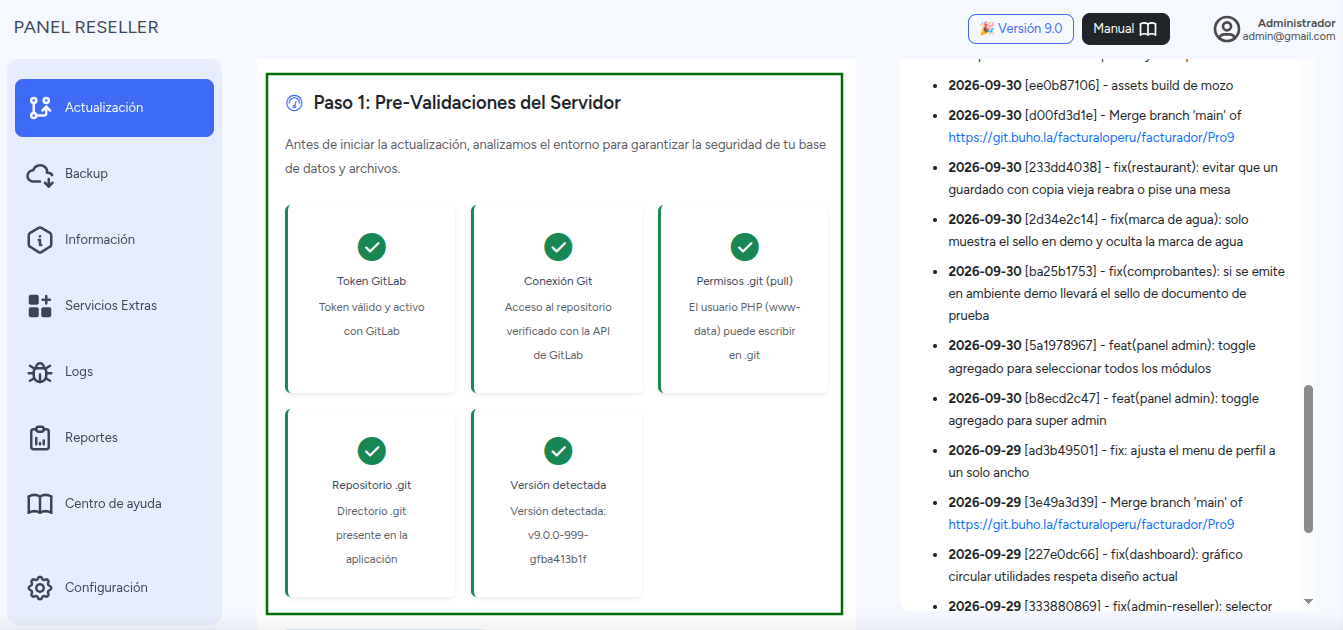
Task: Click the Token GitLab green checkmark
Action: [x=372, y=247]
